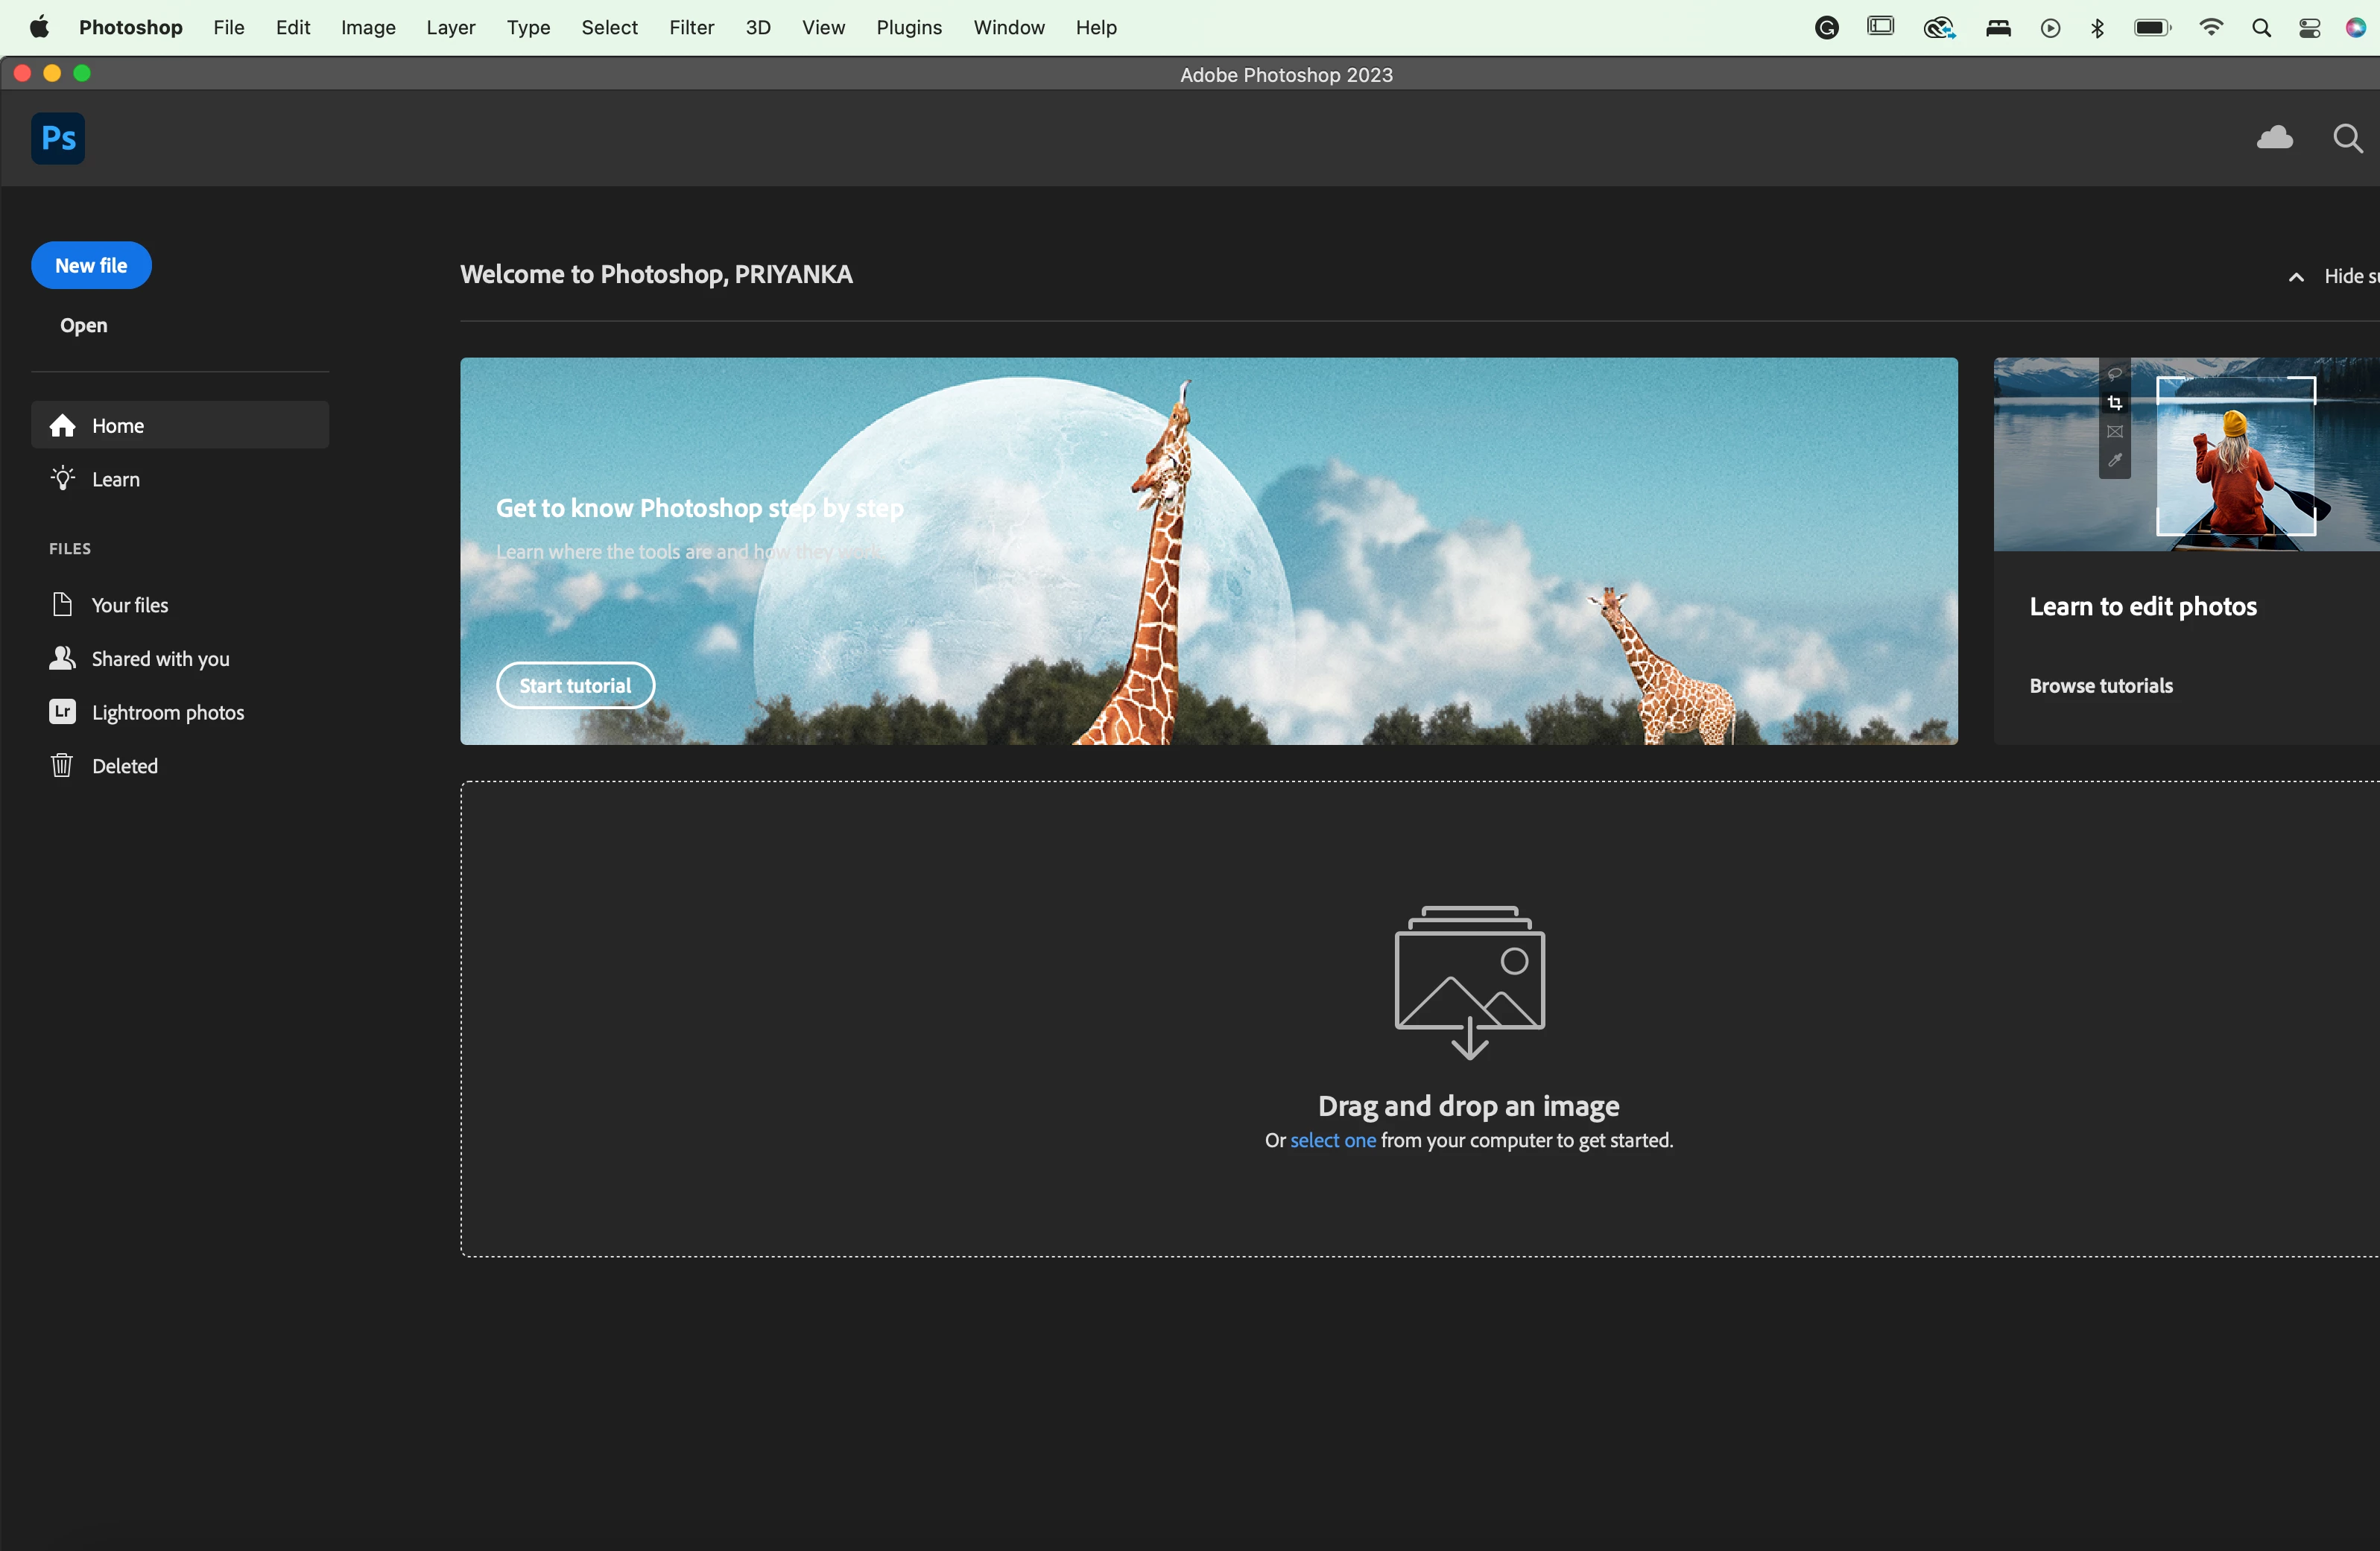Click the Ps Photoshop logo icon

click(x=58, y=138)
